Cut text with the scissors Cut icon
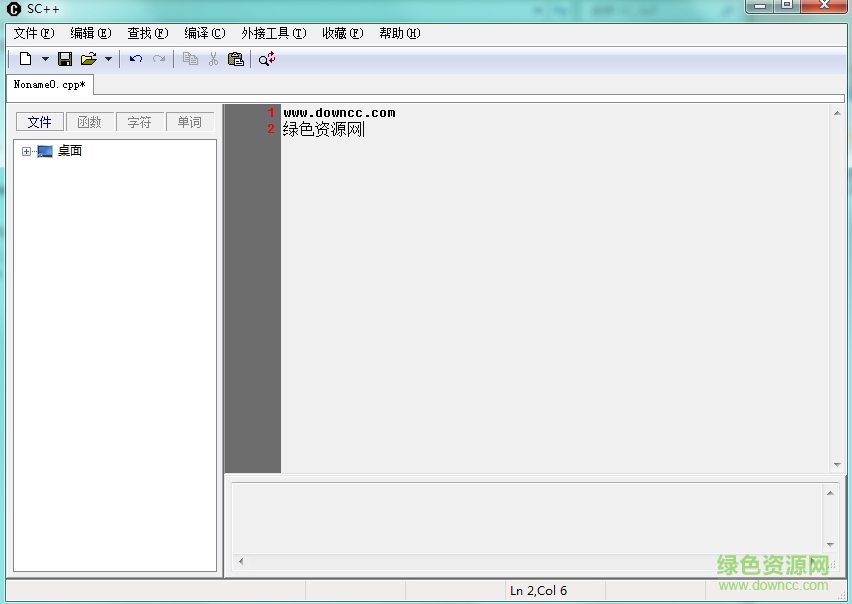Viewport: 852px width, 604px height. (213, 58)
